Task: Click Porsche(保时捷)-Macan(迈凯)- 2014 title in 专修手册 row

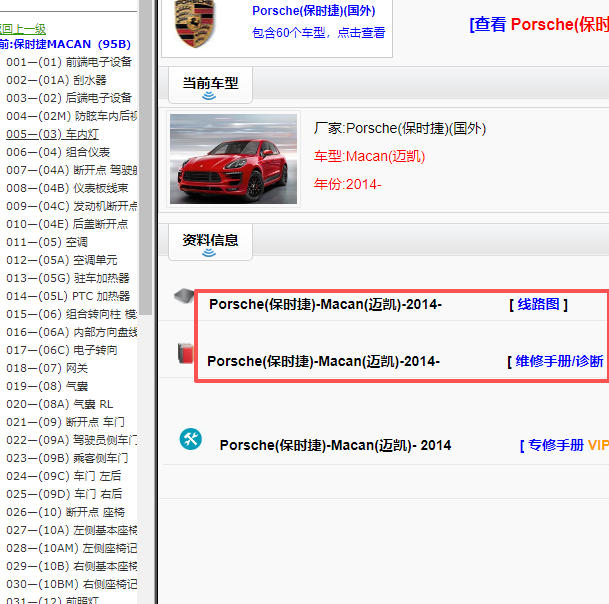Action: [x=335, y=445]
